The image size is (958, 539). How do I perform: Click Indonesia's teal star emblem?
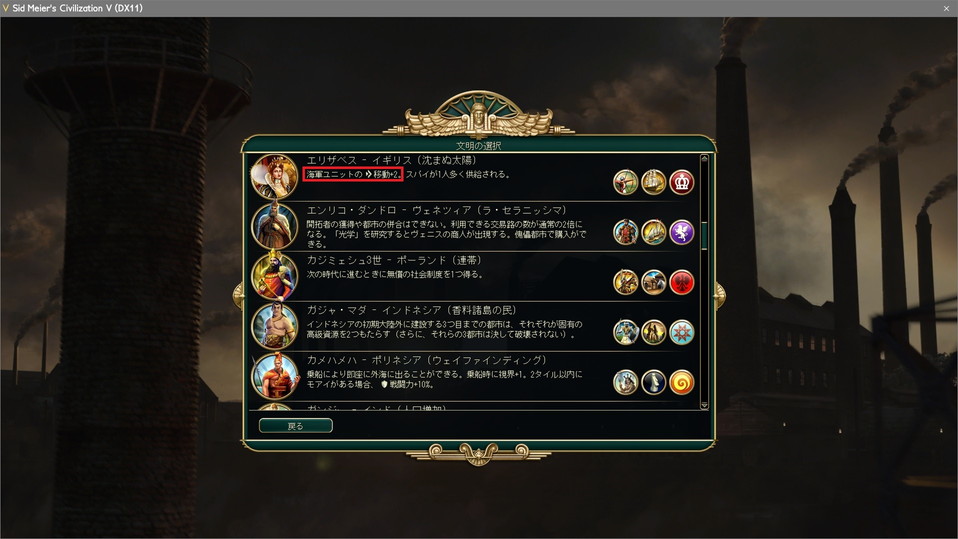(x=682, y=332)
